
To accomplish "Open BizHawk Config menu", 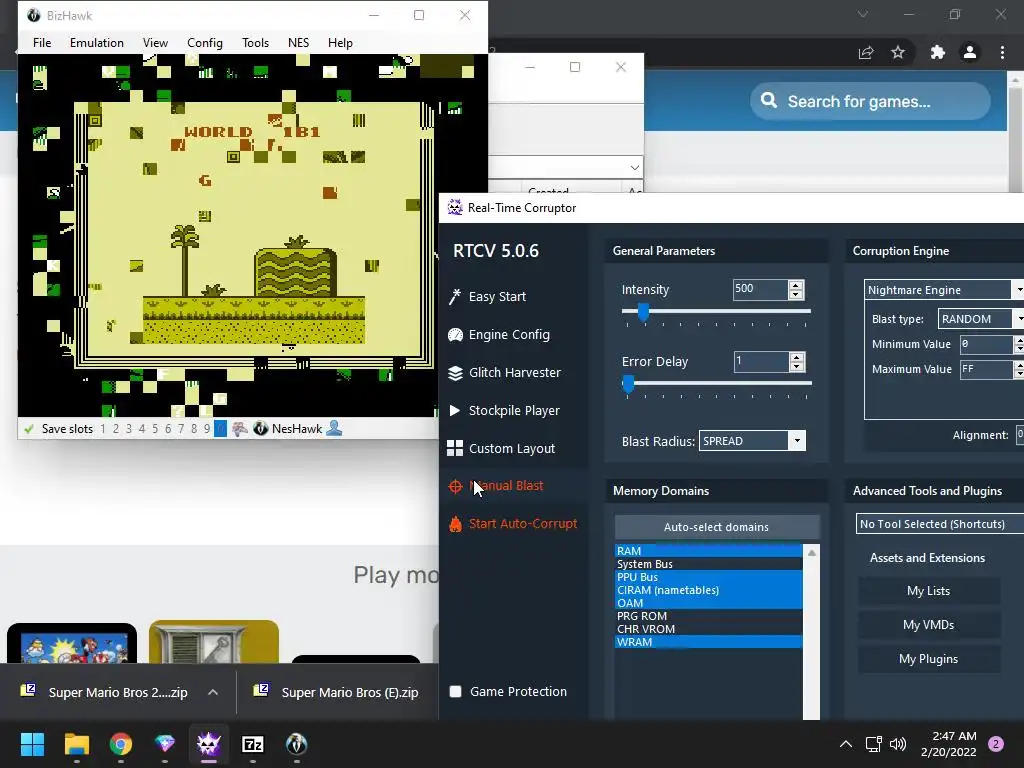I will pos(204,42).
